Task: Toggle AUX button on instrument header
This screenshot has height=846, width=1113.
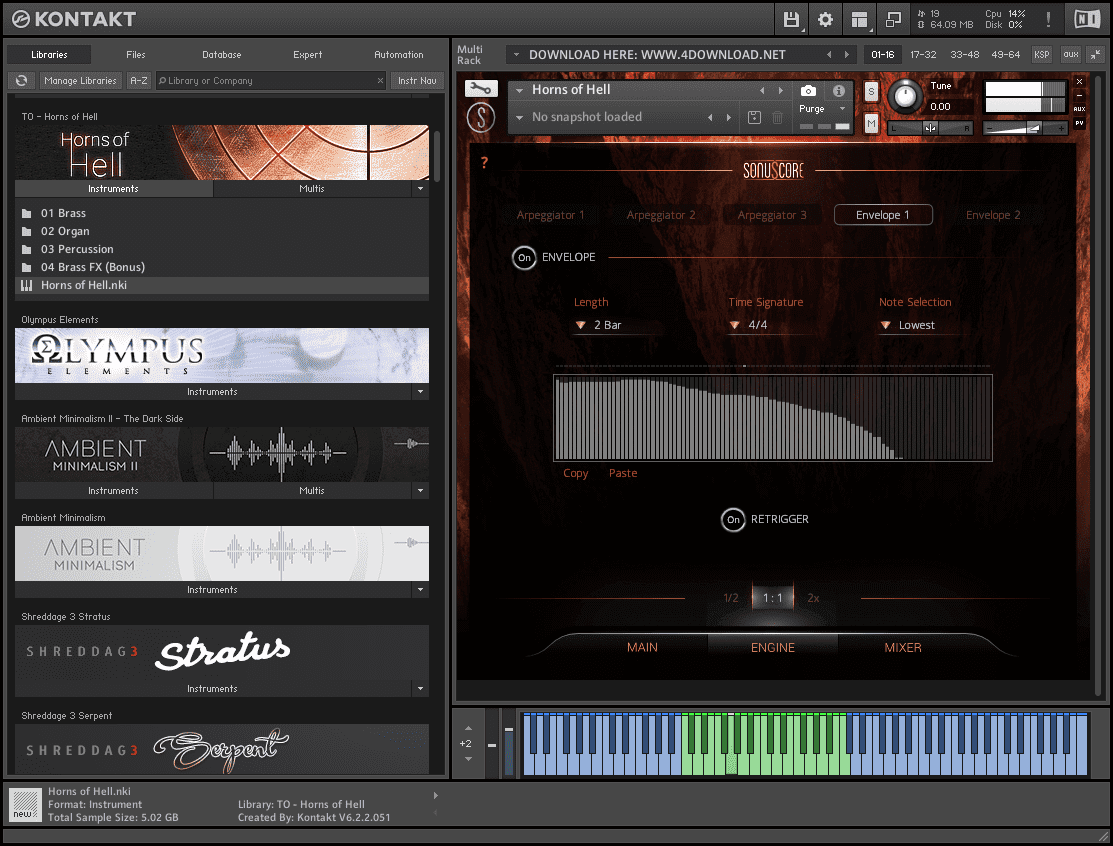Action: 1079,109
